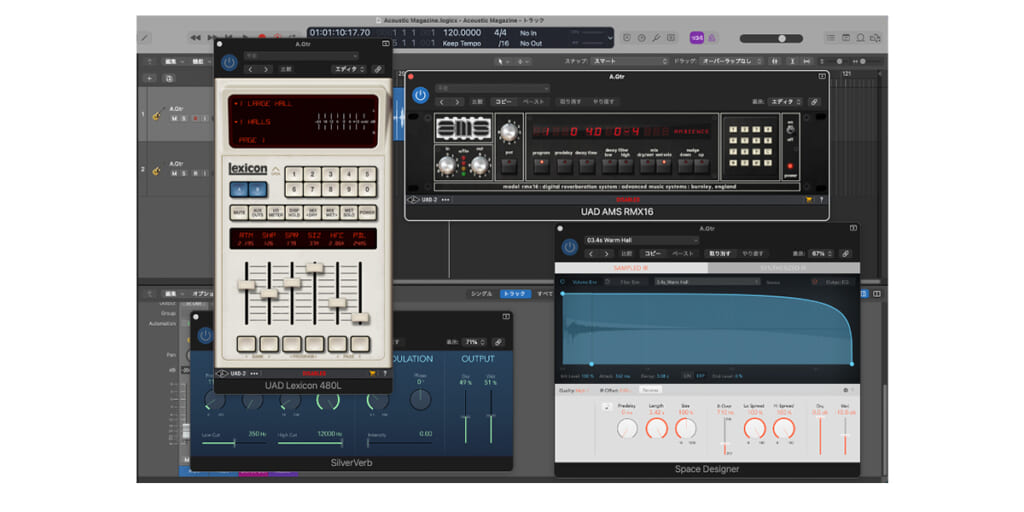Open the スマート snap dropdown

[629, 61]
